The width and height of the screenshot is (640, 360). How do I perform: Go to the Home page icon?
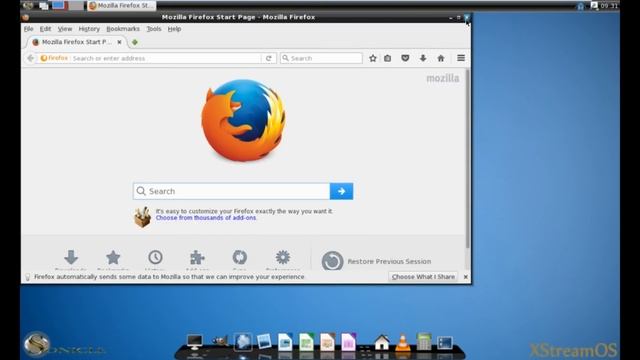441,58
